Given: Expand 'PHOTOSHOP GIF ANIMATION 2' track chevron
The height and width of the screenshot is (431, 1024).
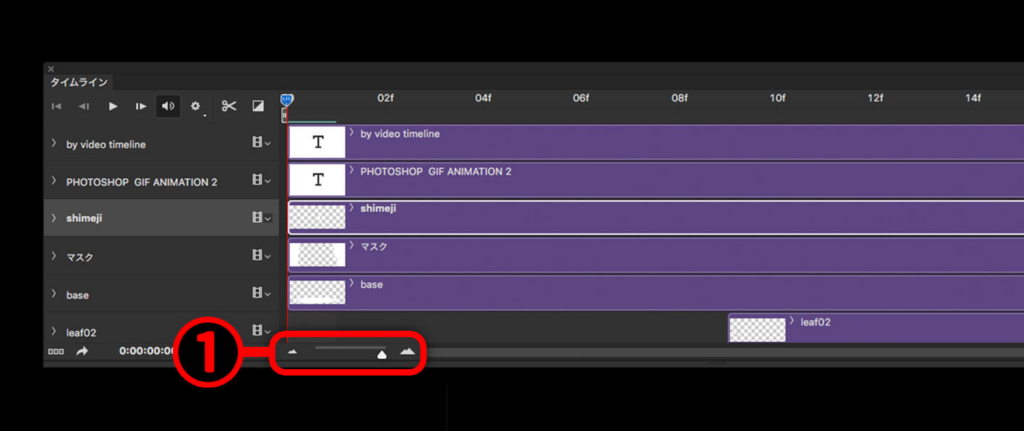Looking at the screenshot, I should 54,180.
